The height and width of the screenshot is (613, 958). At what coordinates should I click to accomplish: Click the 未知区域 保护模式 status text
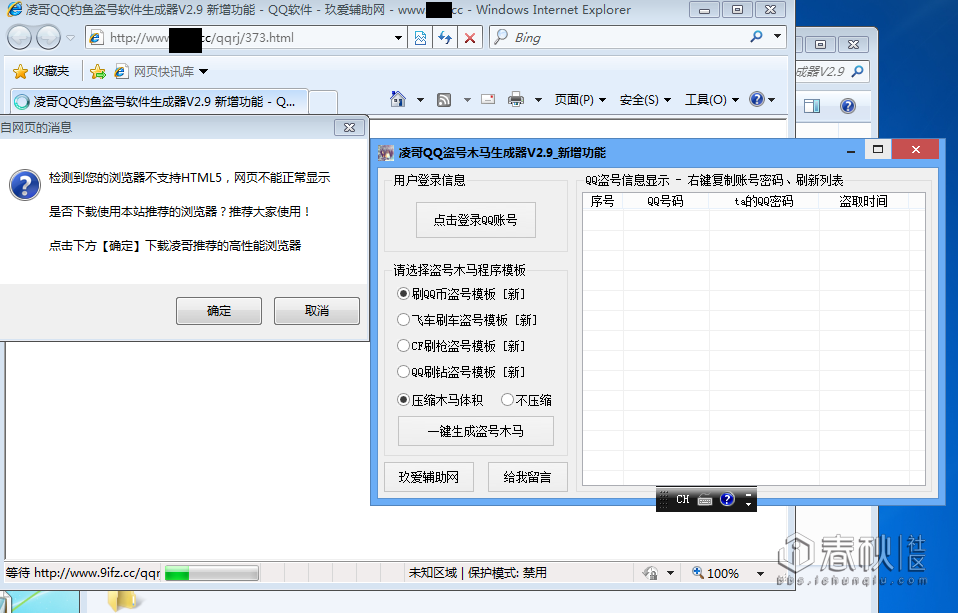point(478,573)
